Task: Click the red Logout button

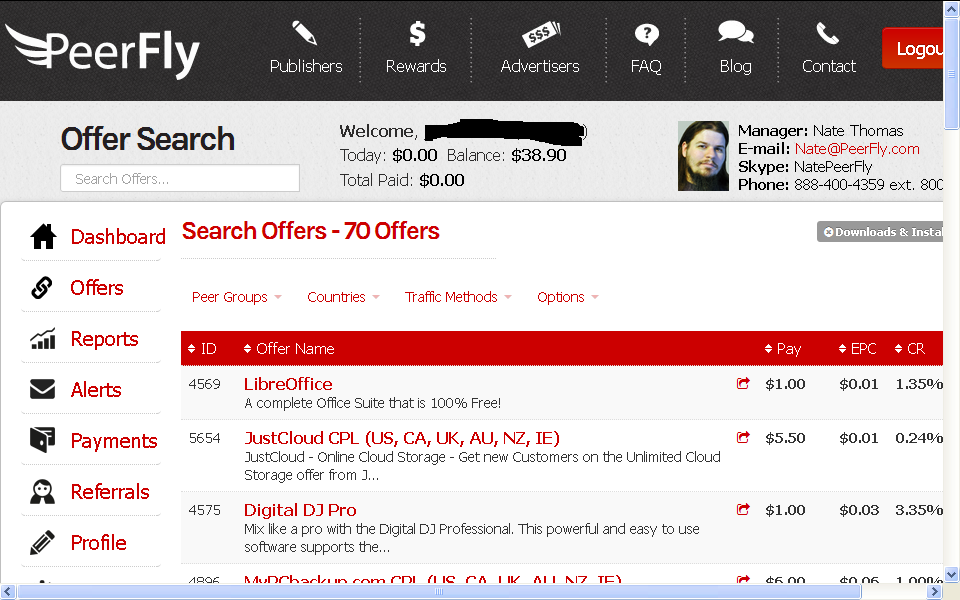Action: click(x=919, y=47)
